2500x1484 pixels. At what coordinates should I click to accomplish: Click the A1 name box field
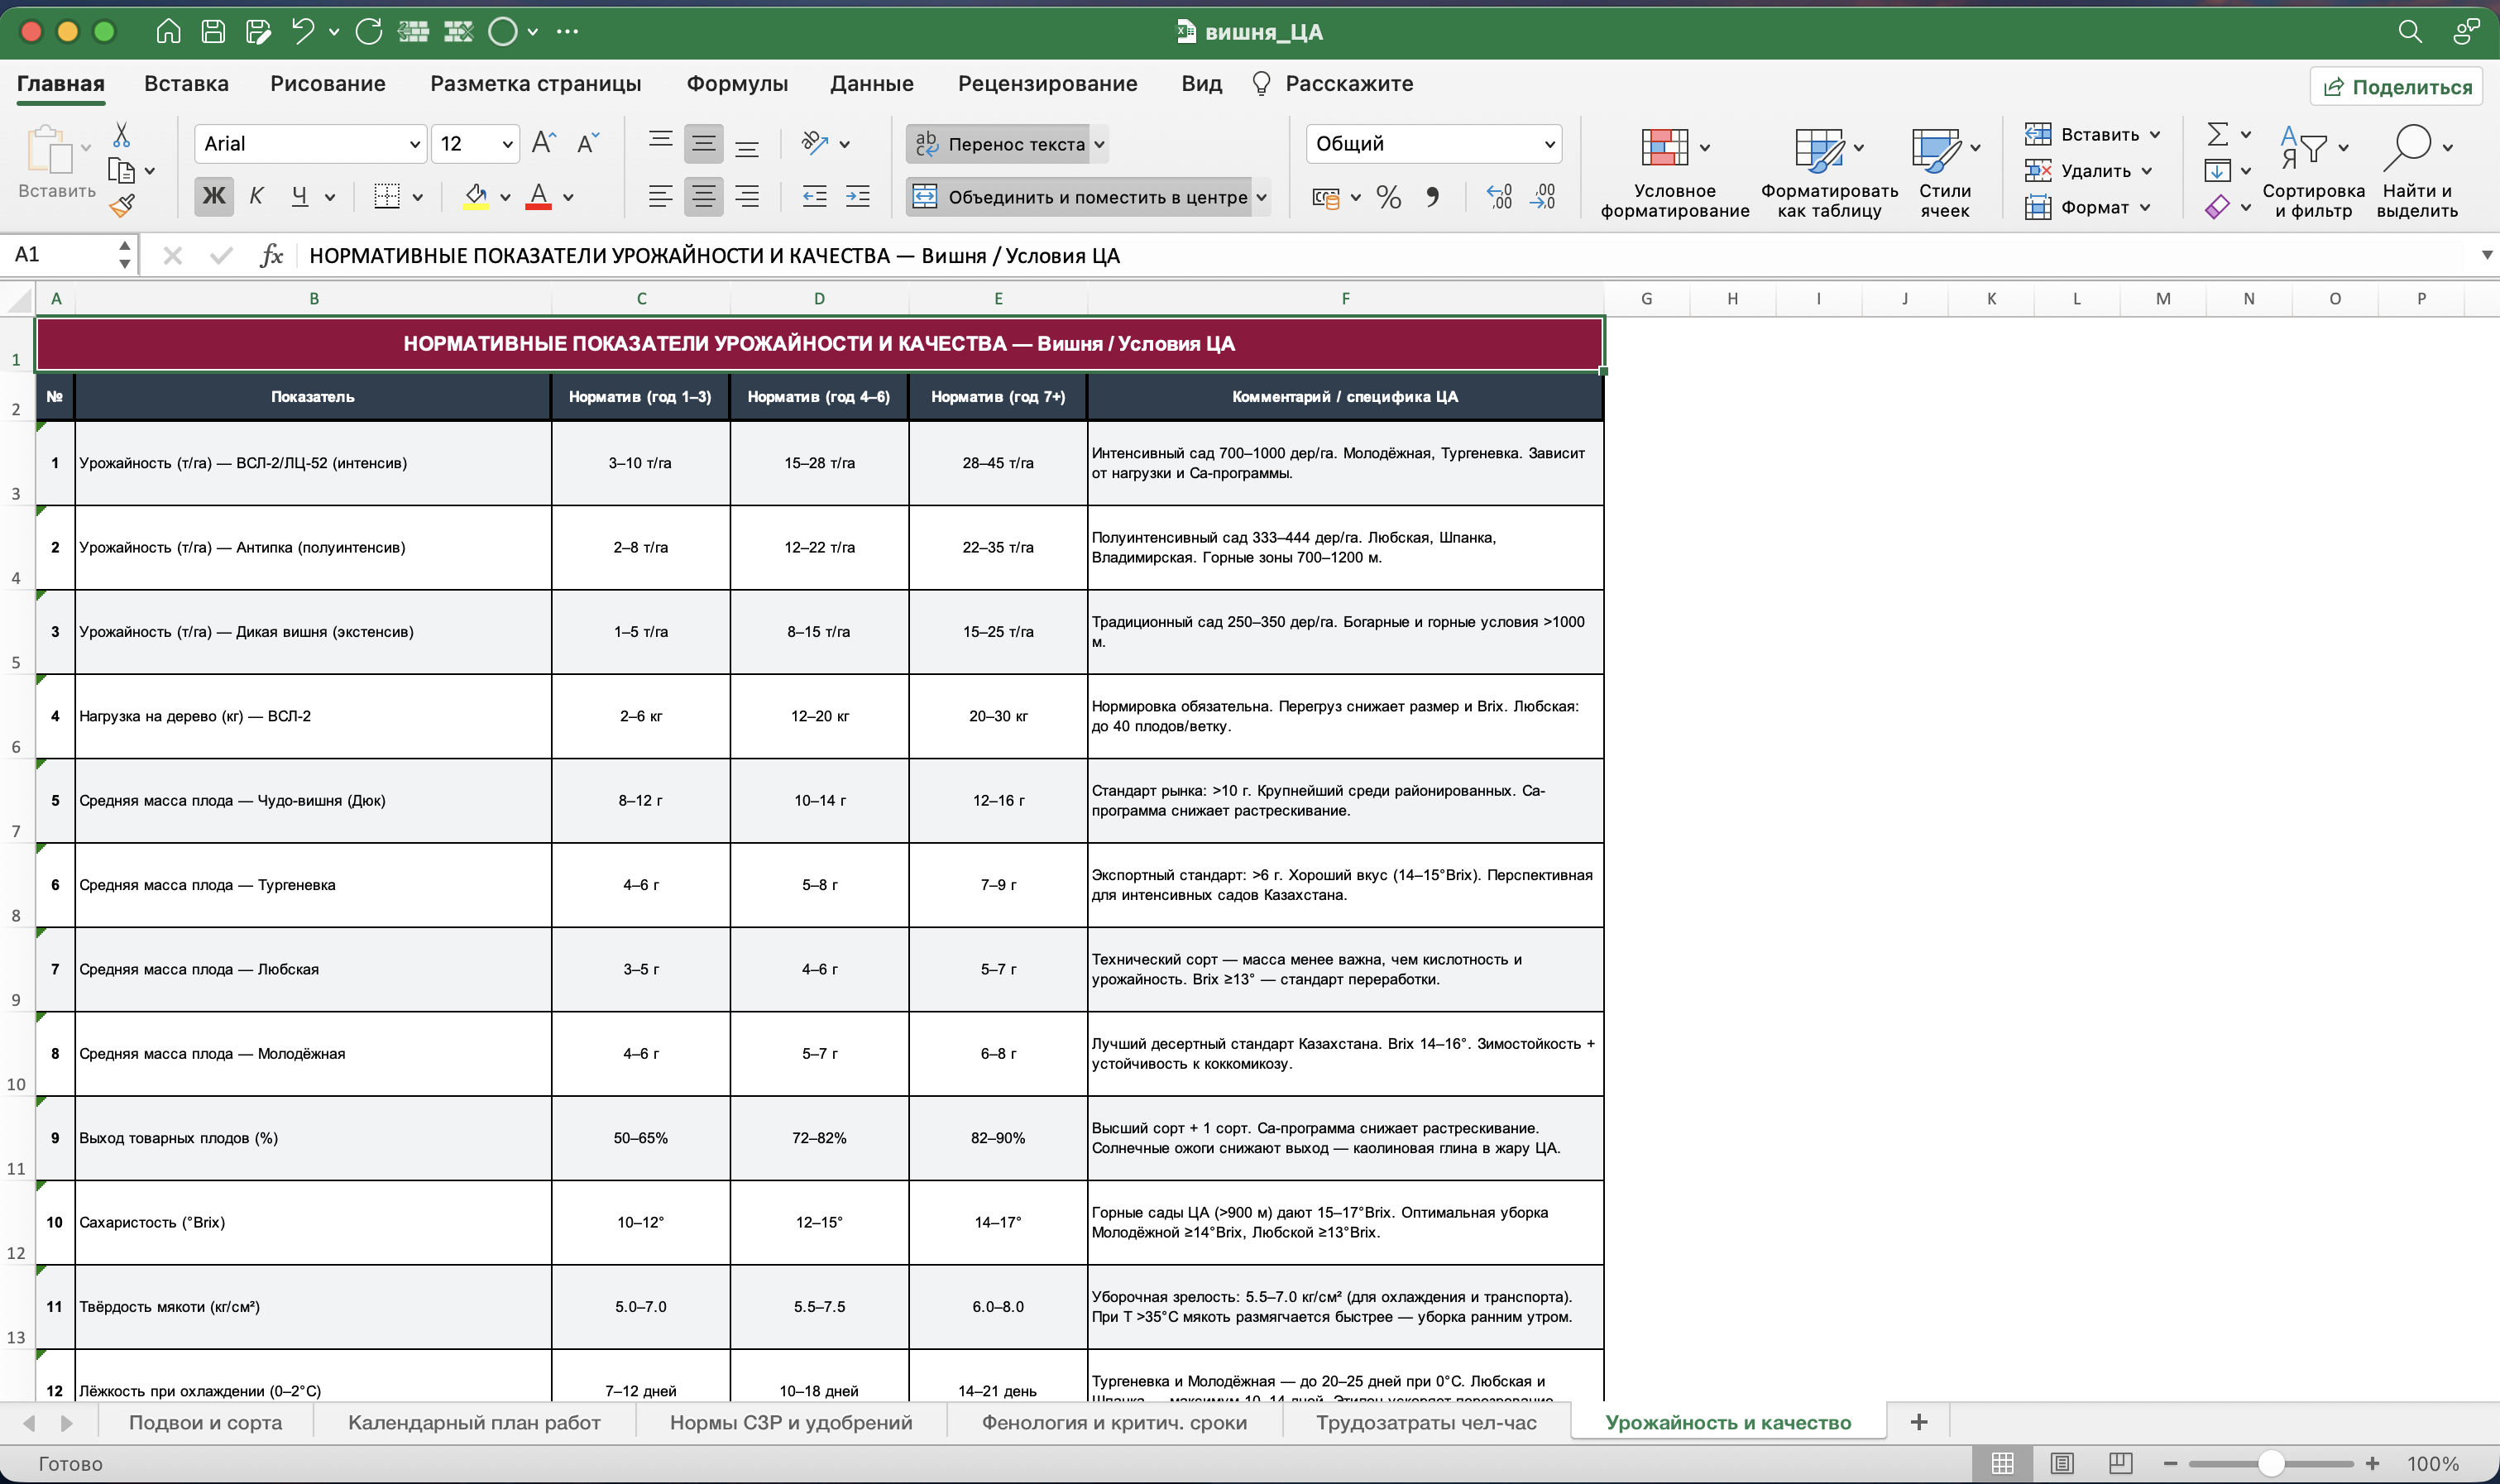(x=62, y=255)
